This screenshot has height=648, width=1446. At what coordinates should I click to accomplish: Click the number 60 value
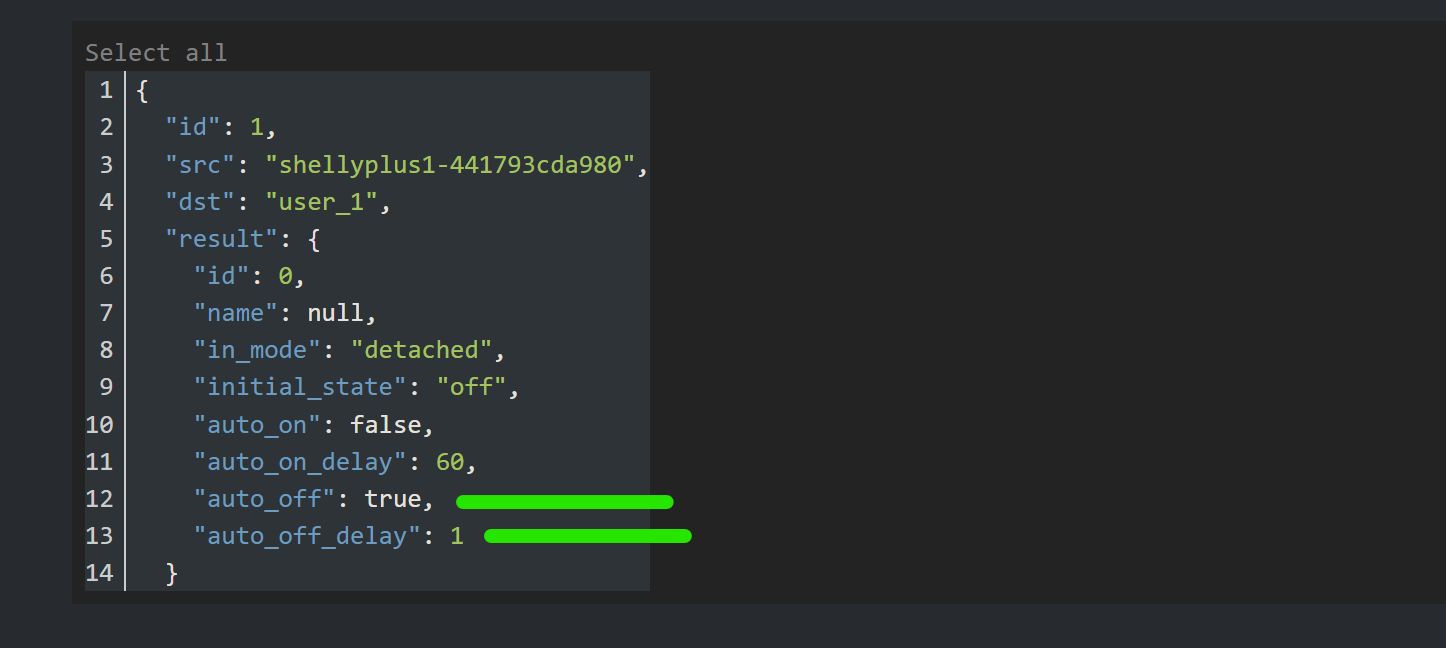pos(450,462)
